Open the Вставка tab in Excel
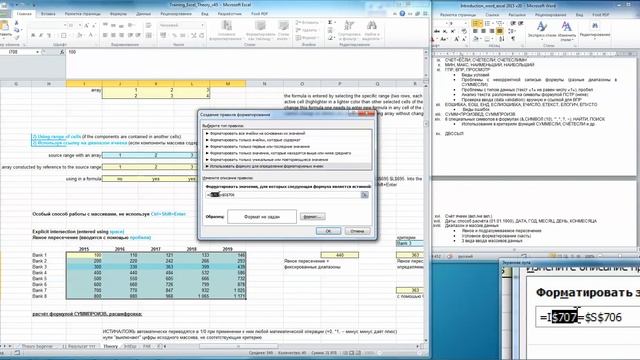This screenshot has width=640, height=360. (x=48, y=14)
